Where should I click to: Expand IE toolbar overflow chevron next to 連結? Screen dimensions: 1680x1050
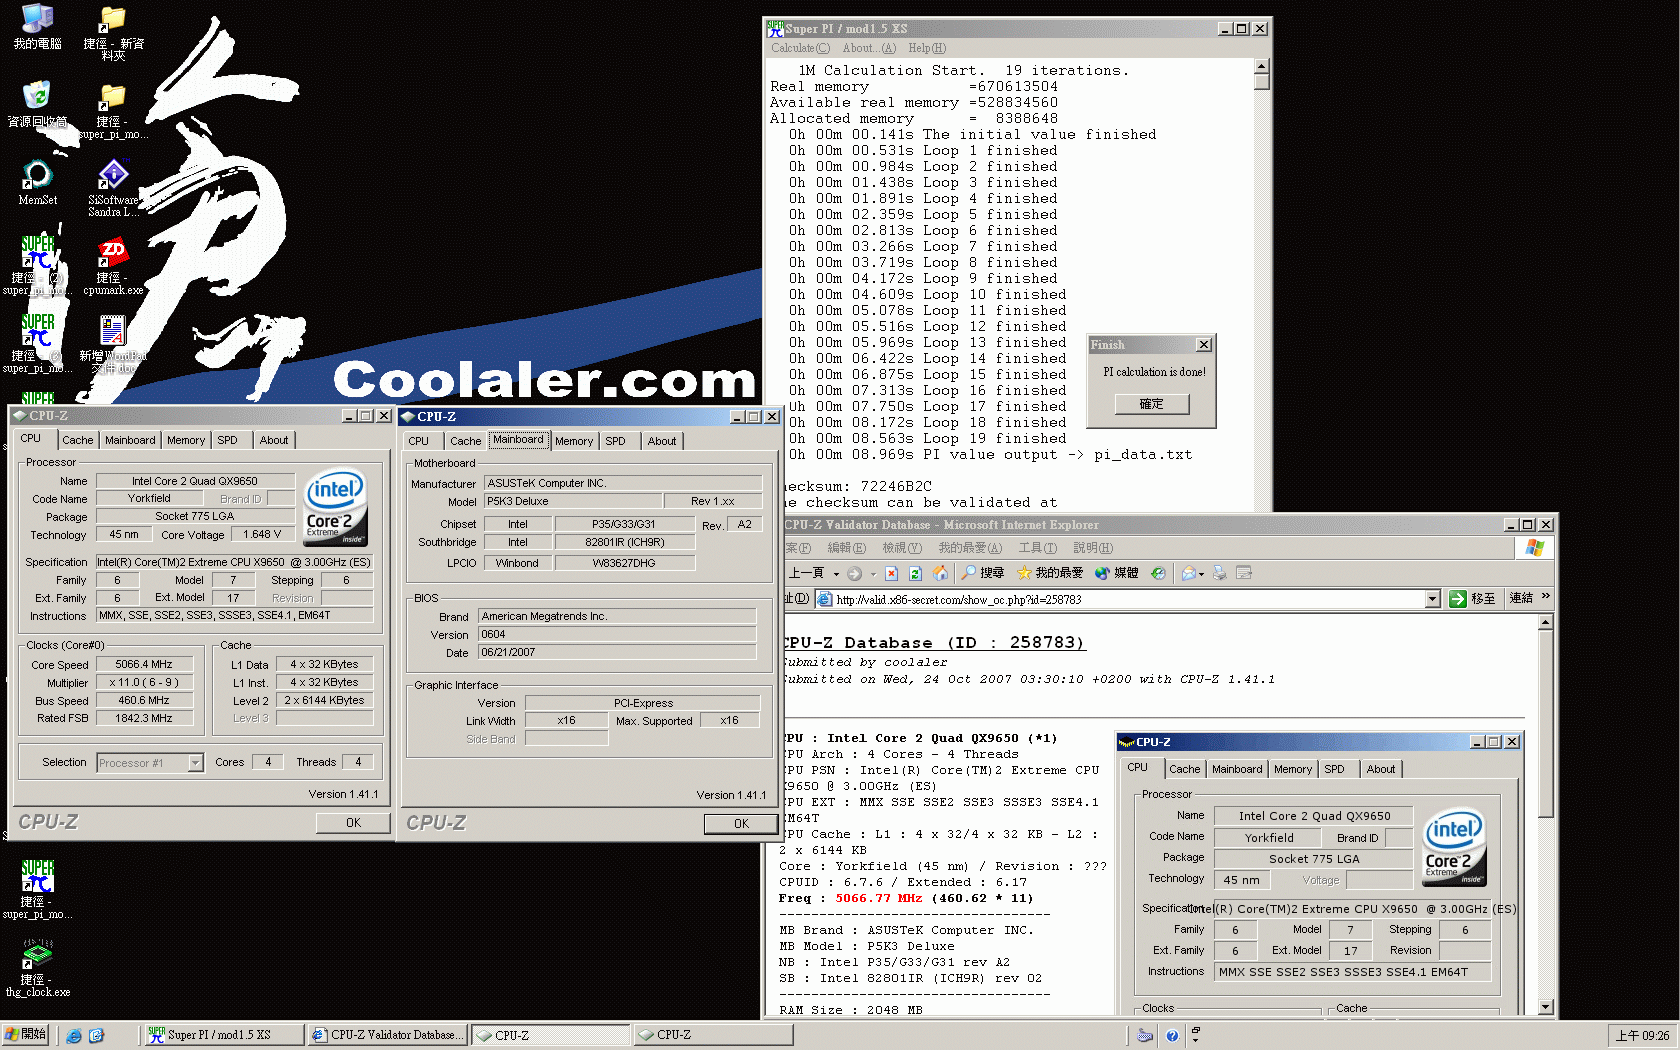click(1546, 597)
